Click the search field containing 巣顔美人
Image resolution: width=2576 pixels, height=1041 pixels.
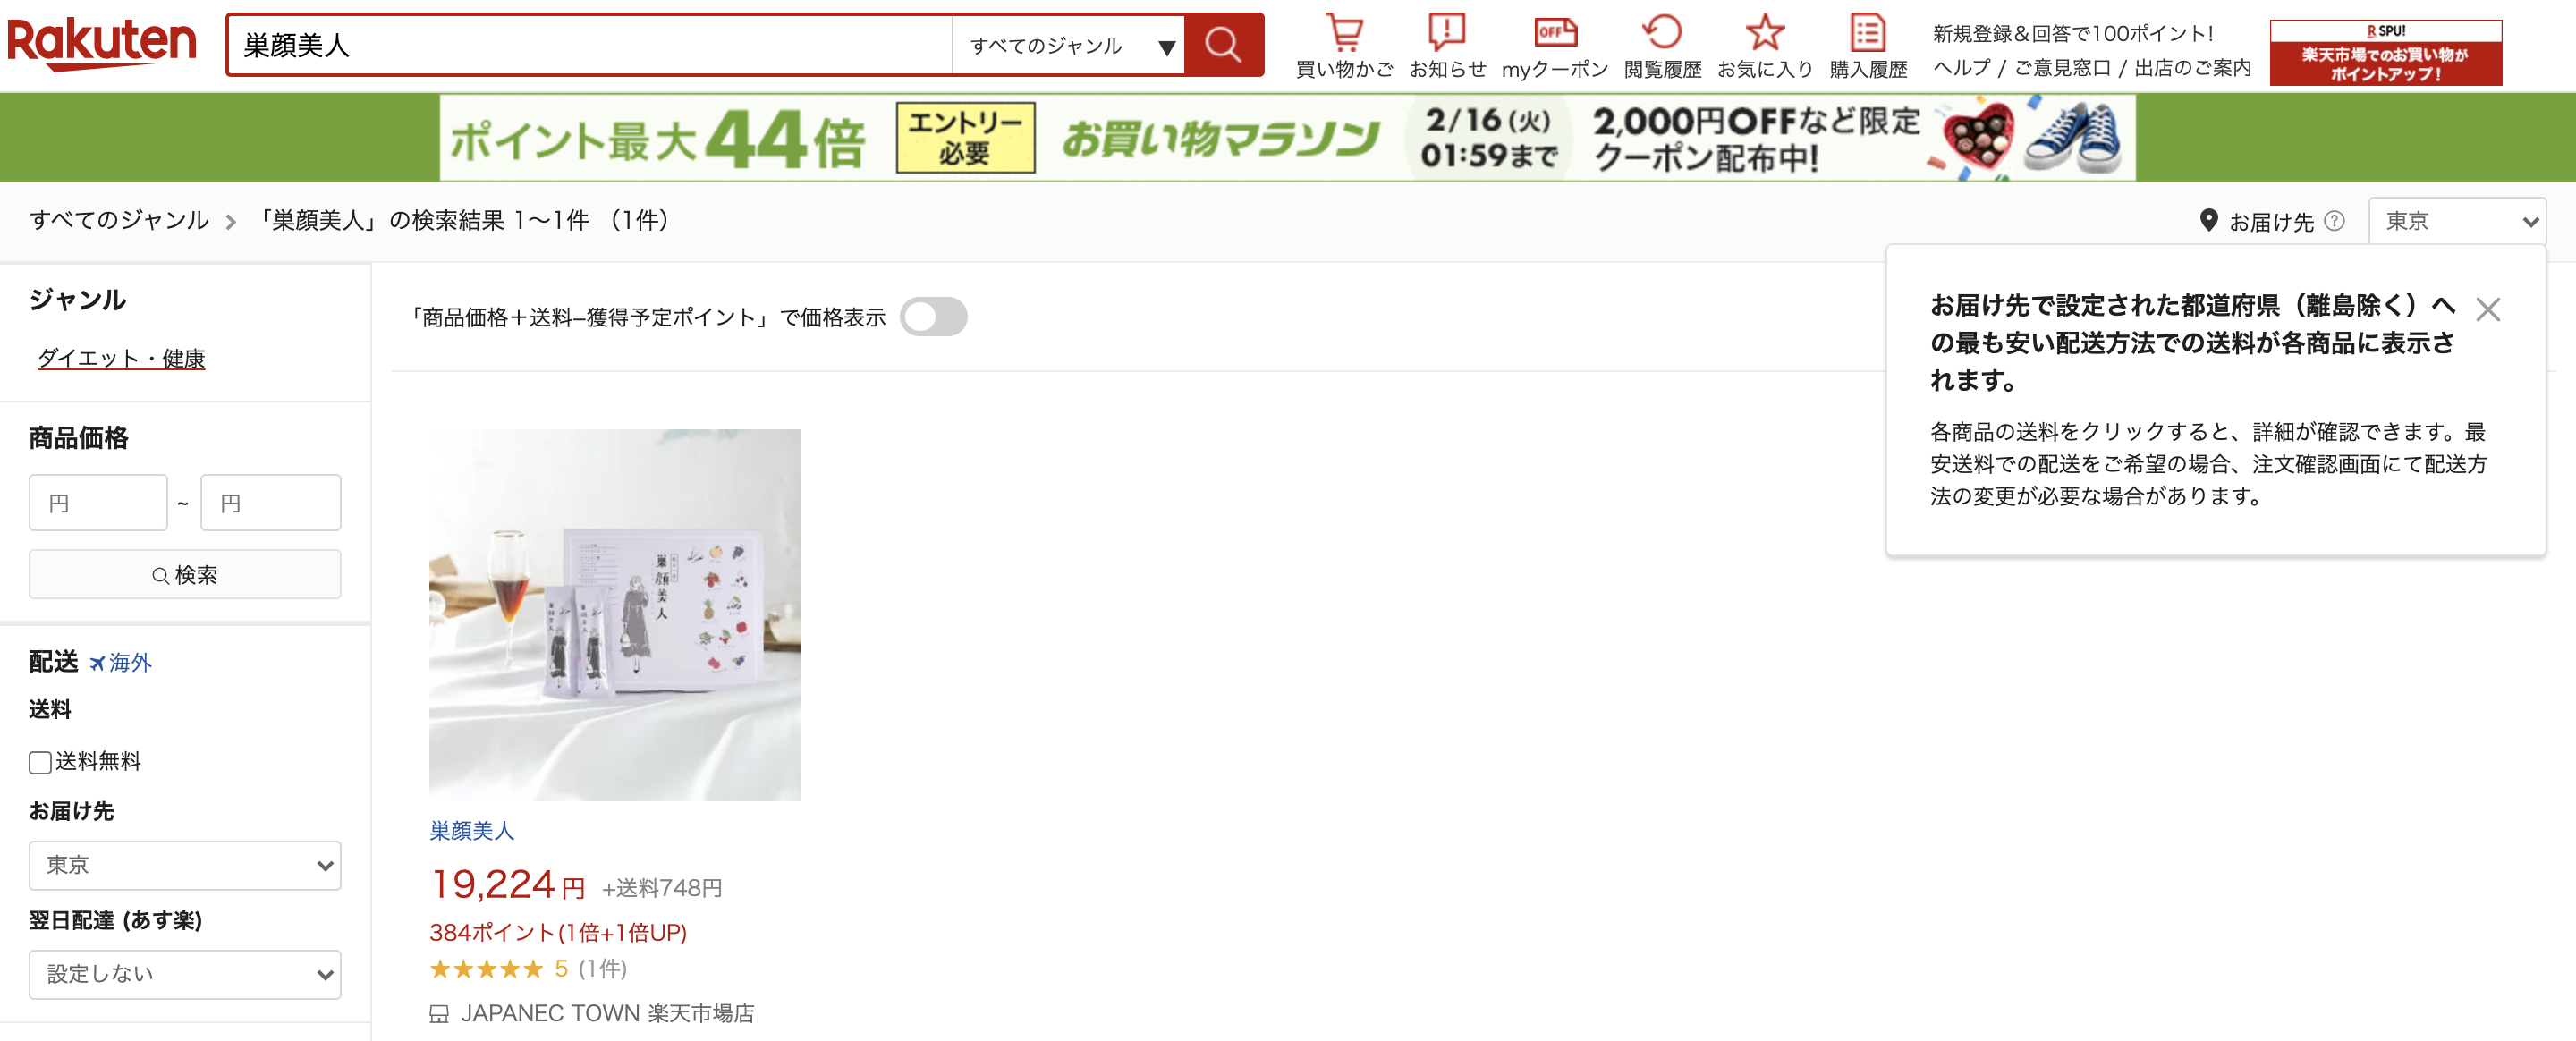coord(589,46)
